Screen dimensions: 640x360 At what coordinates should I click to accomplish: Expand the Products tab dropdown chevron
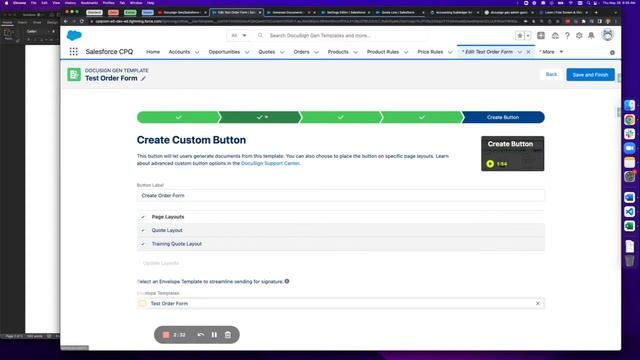[x=356, y=52]
